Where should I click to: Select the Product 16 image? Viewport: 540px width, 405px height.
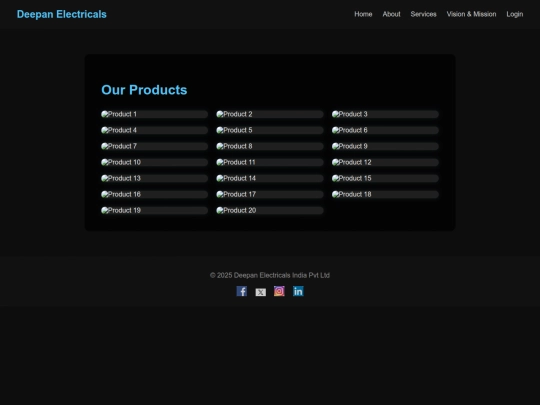155,194
